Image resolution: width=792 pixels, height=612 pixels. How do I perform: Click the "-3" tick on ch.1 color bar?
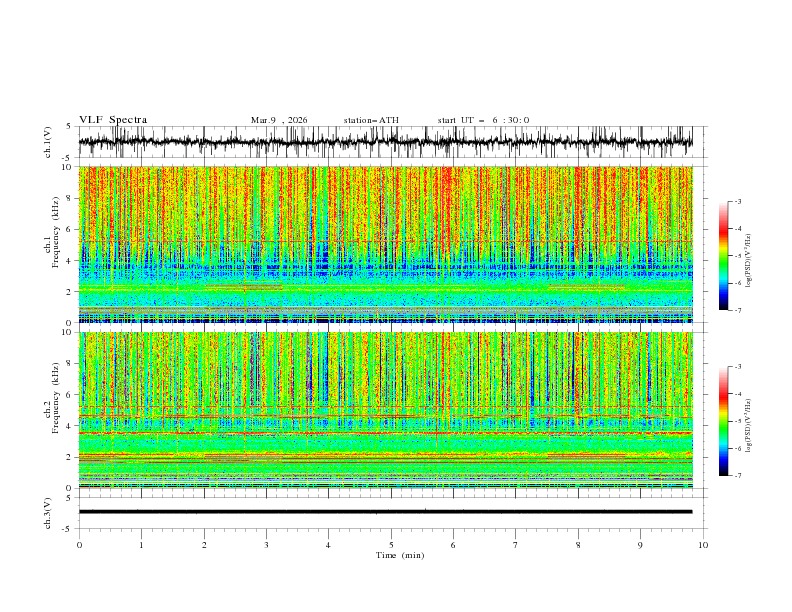coord(738,201)
